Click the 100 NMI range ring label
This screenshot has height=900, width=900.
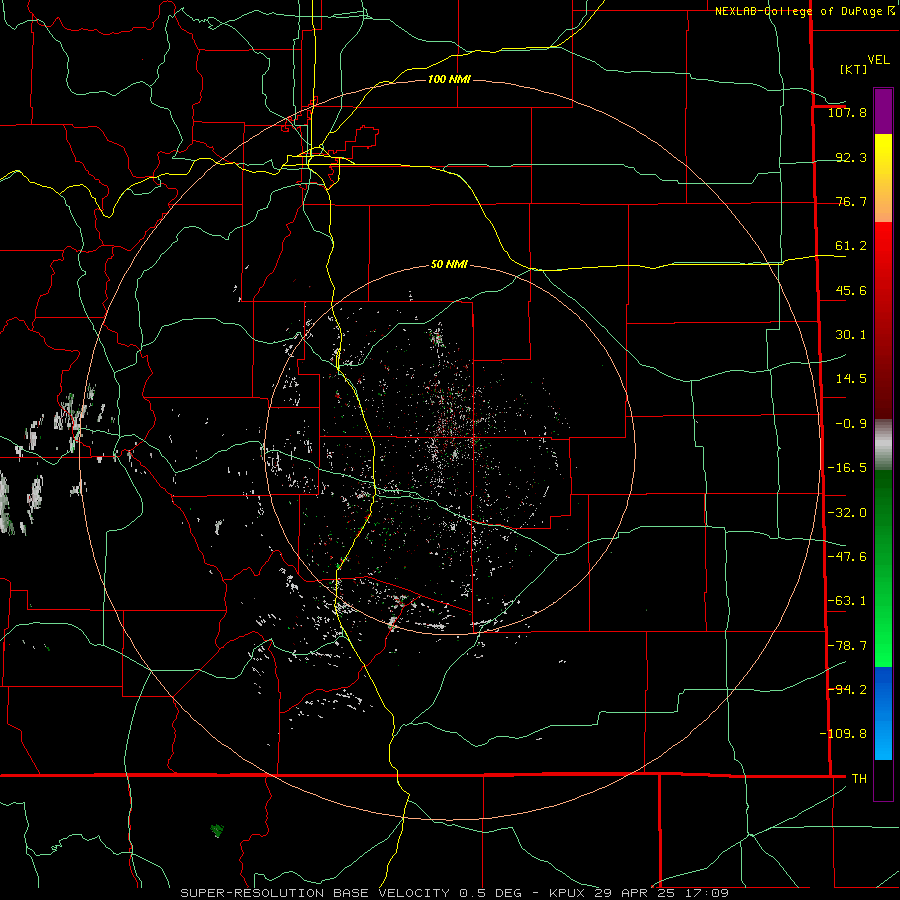click(x=449, y=79)
